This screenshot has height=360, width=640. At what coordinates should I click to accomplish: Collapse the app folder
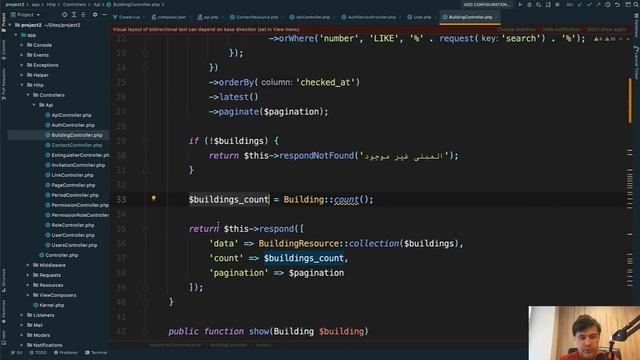pyautogui.click(x=16, y=35)
